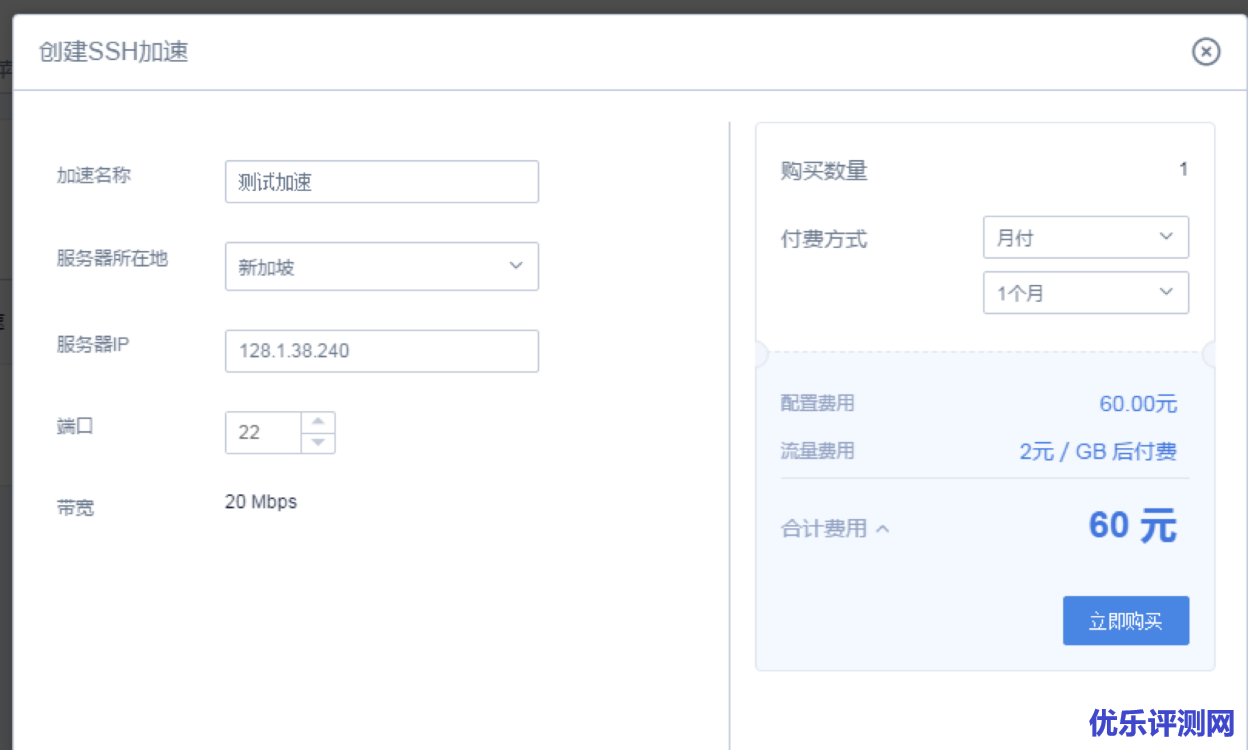Screen dimensions: 1248x750
Task: Click into the 服务器IP input box
Action: pyautogui.click(x=381, y=351)
